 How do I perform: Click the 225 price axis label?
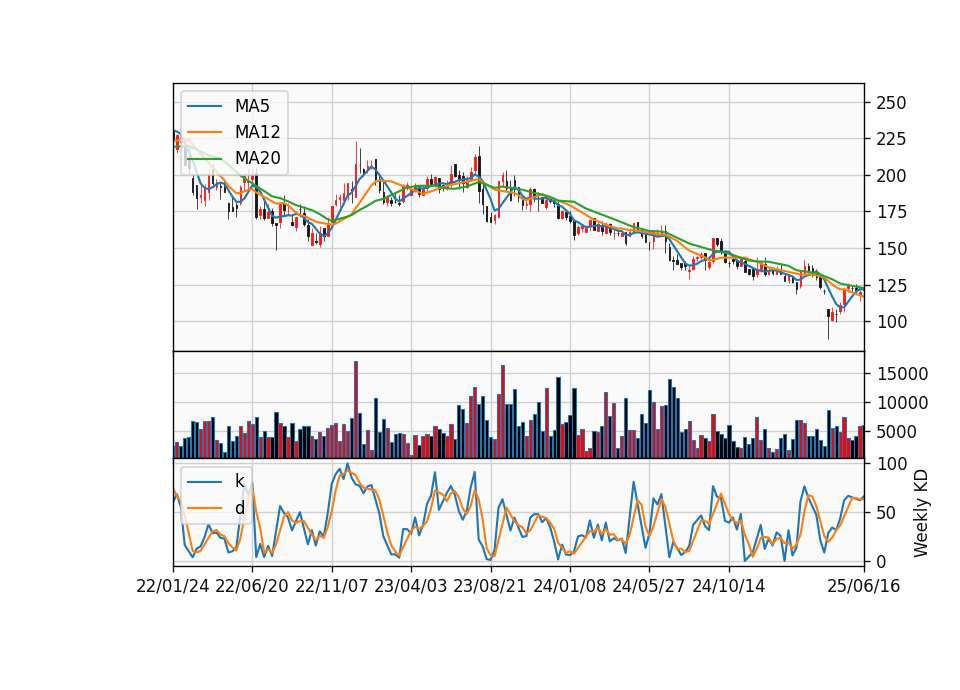point(891,139)
